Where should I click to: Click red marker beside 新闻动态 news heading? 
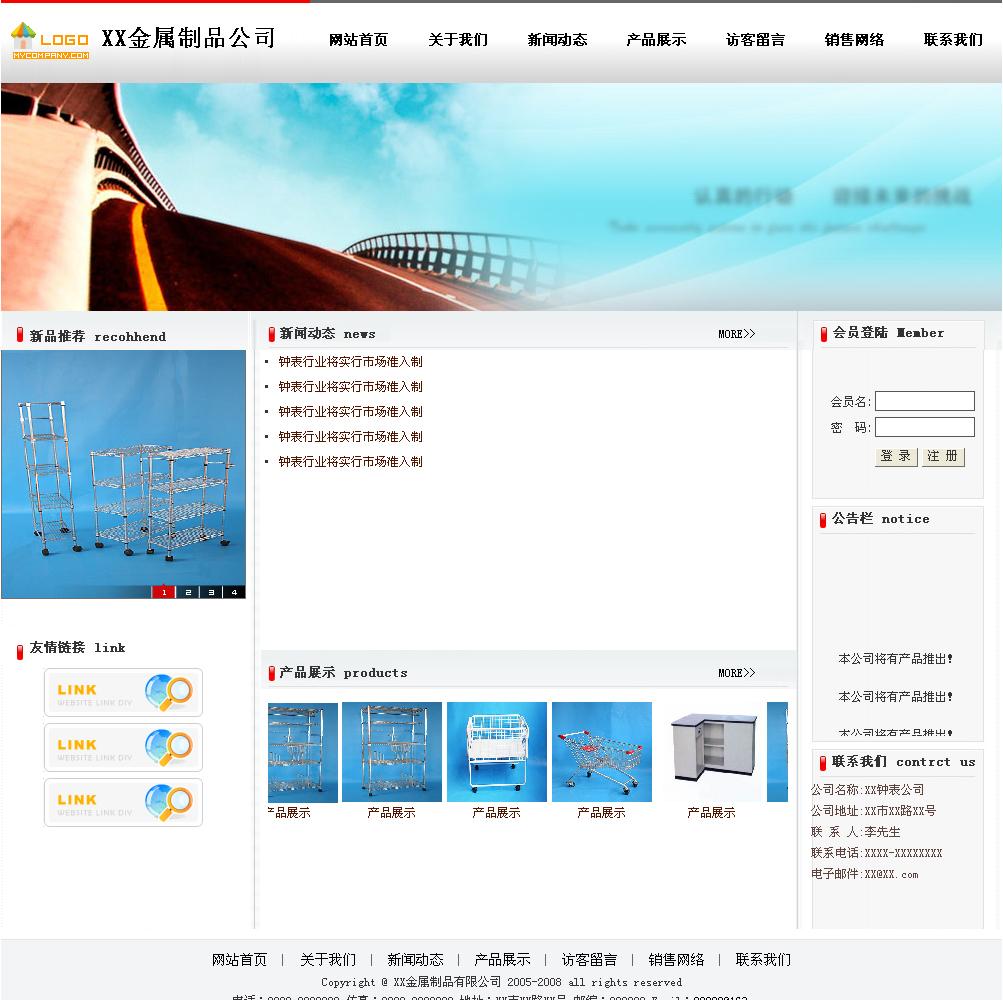(x=271, y=334)
